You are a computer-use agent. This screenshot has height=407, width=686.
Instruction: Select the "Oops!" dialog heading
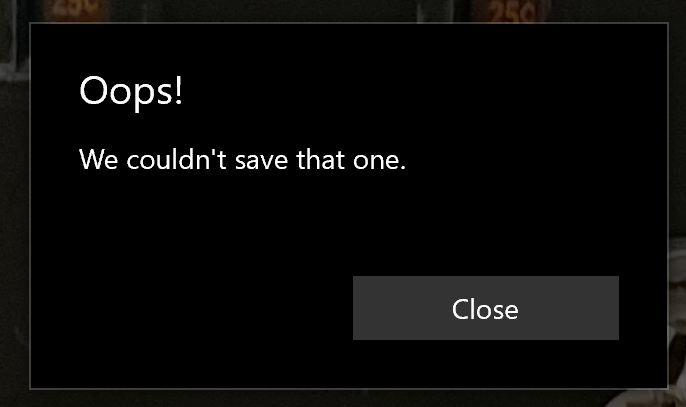(130, 91)
